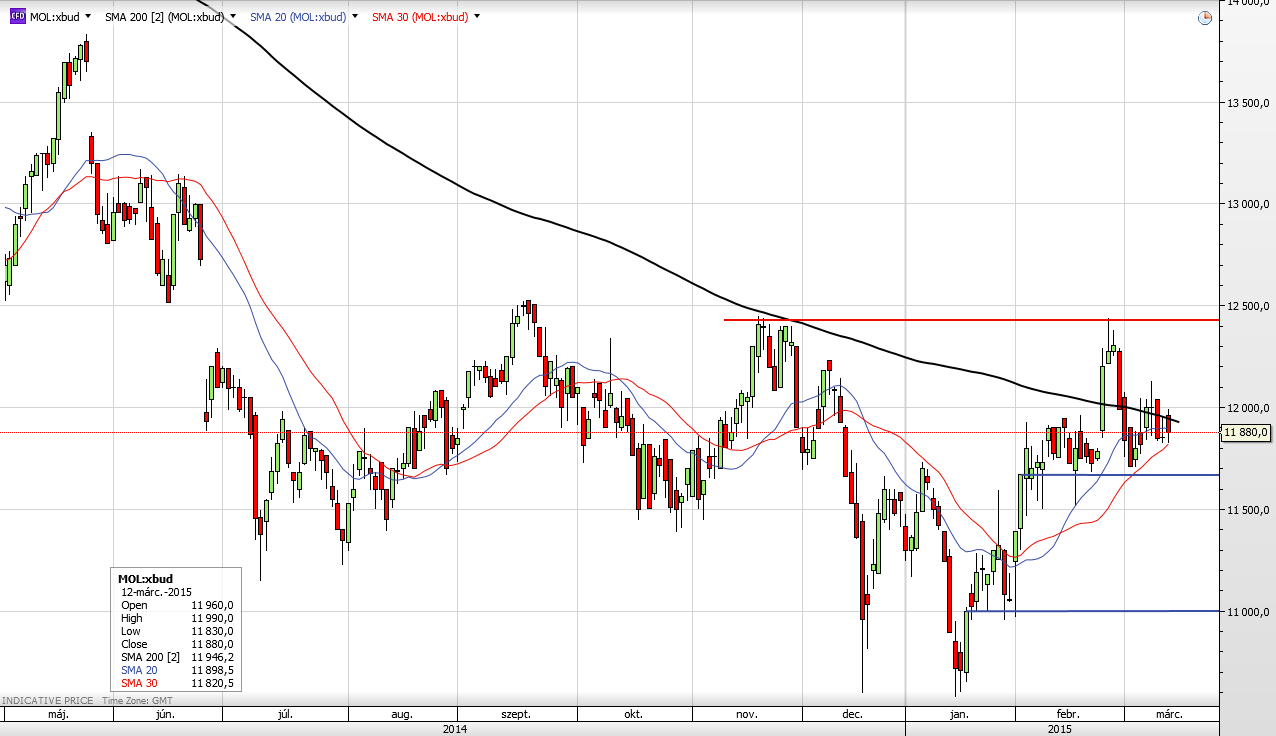Click the szept. month on time axis
The width and height of the screenshot is (1276, 736).
pos(515,715)
